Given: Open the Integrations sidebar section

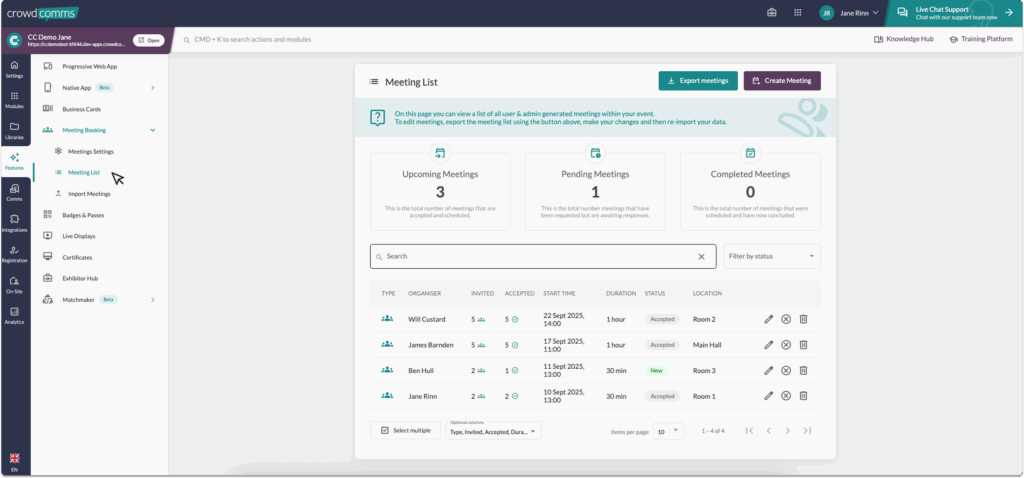Looking at the screenshot, I should pos(14,223).
